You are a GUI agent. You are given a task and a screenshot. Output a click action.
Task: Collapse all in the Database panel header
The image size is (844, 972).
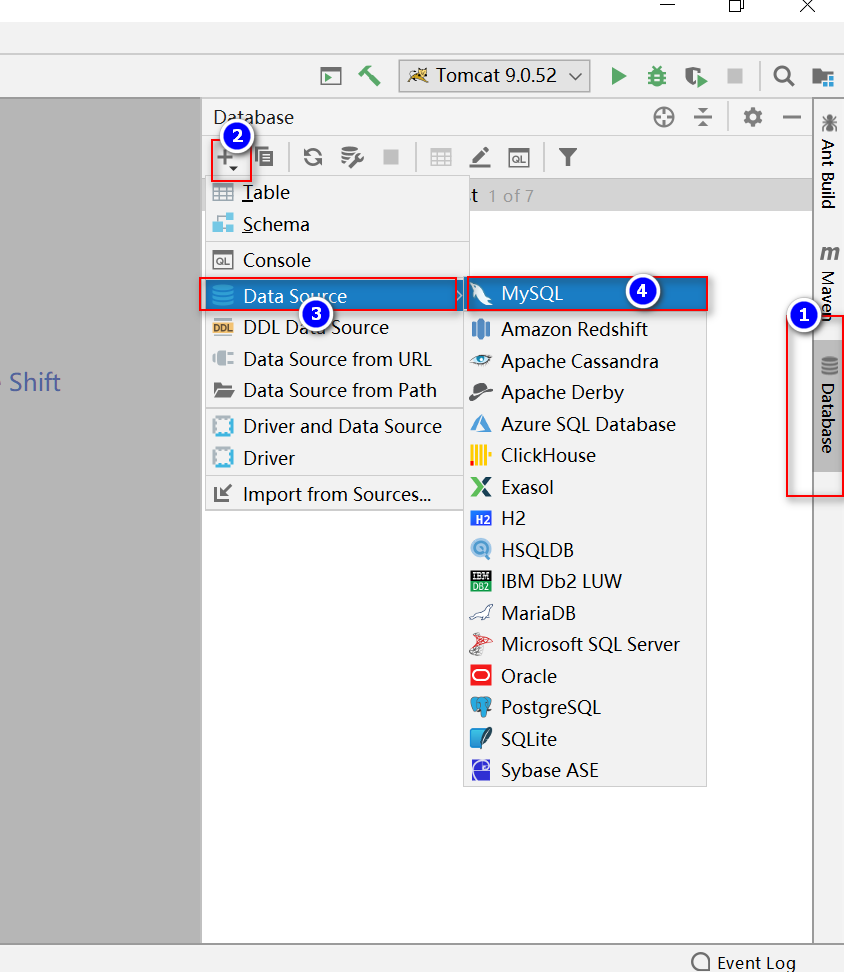coord(703,117)
